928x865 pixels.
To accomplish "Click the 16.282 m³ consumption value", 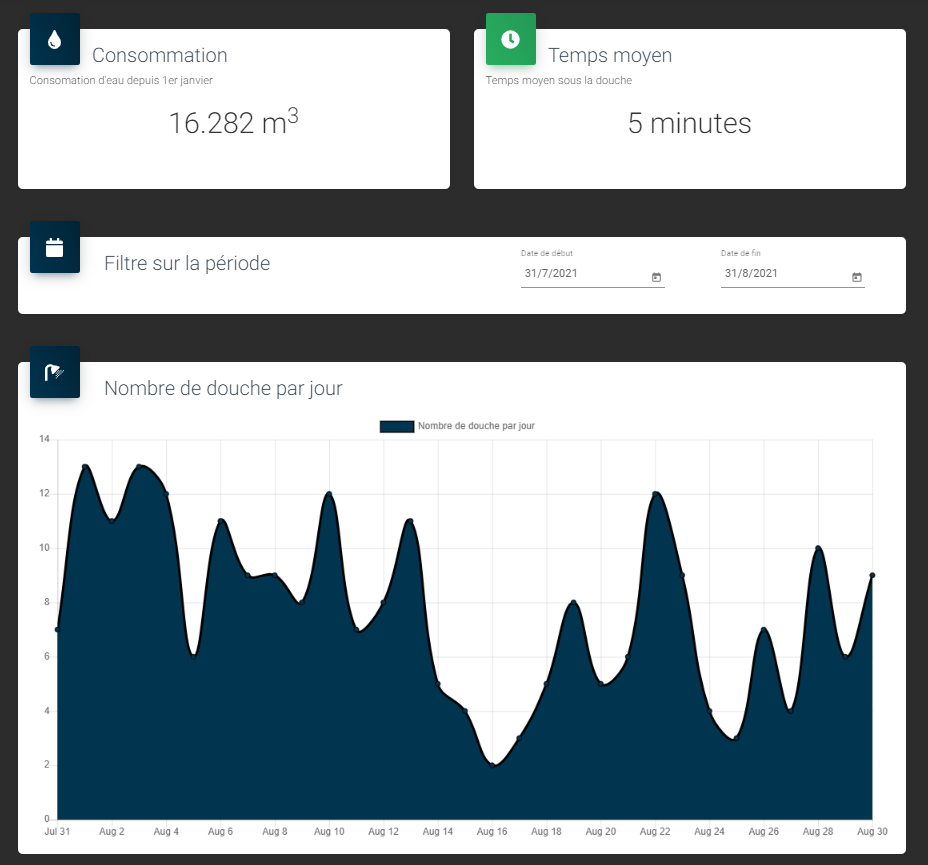I will (234, 122).
